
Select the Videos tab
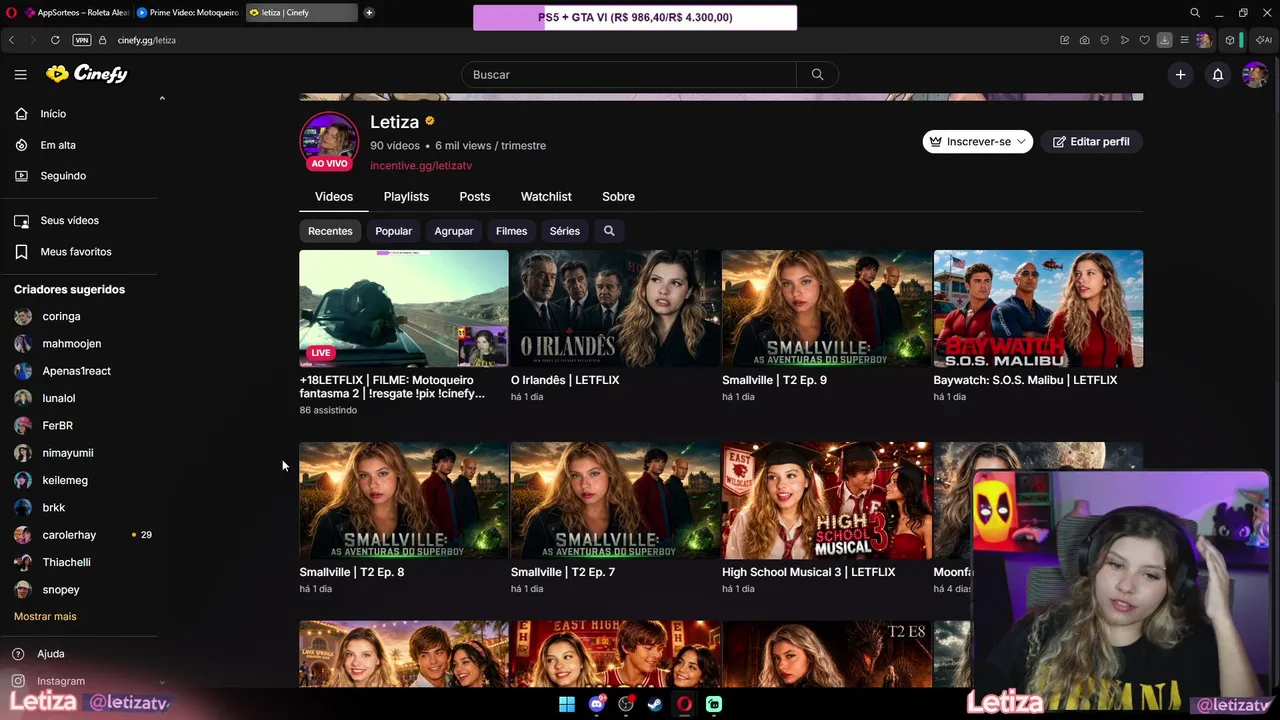[x=334, y=197]
